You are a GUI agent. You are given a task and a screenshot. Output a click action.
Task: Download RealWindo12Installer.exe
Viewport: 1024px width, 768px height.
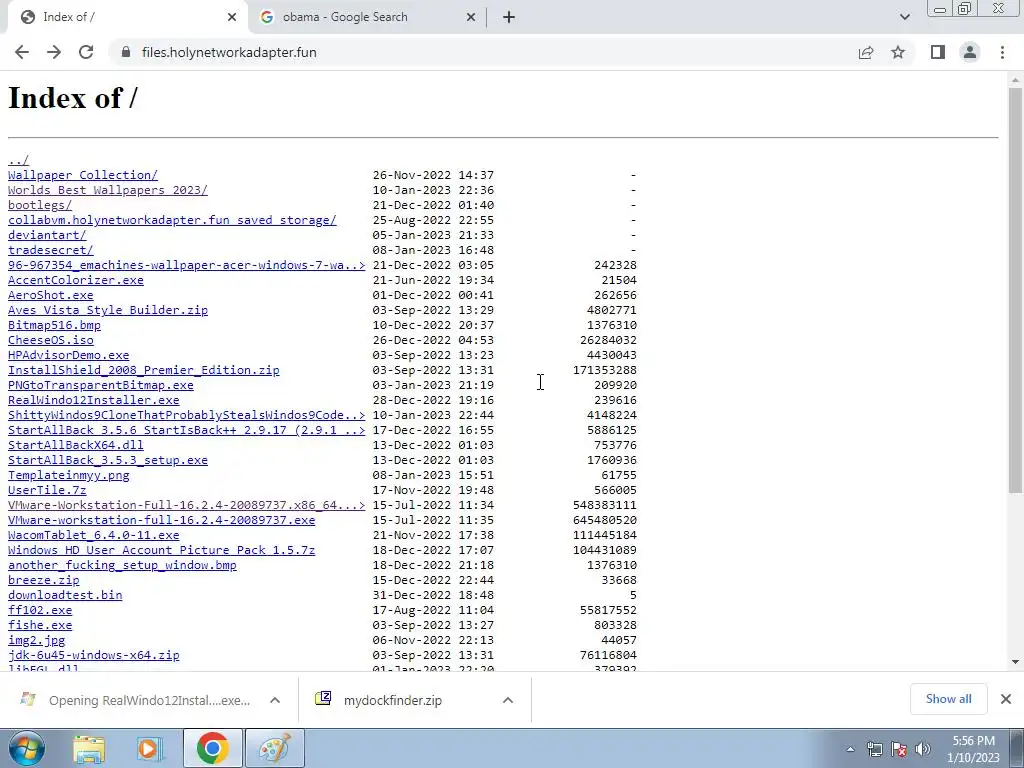point(93,400)
